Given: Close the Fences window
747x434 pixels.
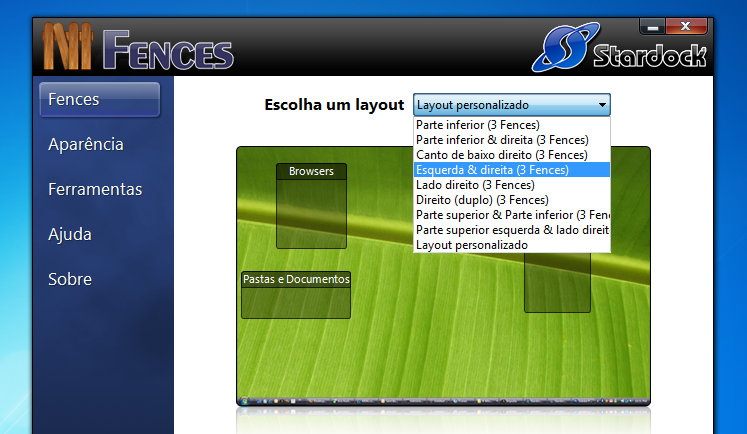Looking at the screenshot, I should tap(686, 27).
